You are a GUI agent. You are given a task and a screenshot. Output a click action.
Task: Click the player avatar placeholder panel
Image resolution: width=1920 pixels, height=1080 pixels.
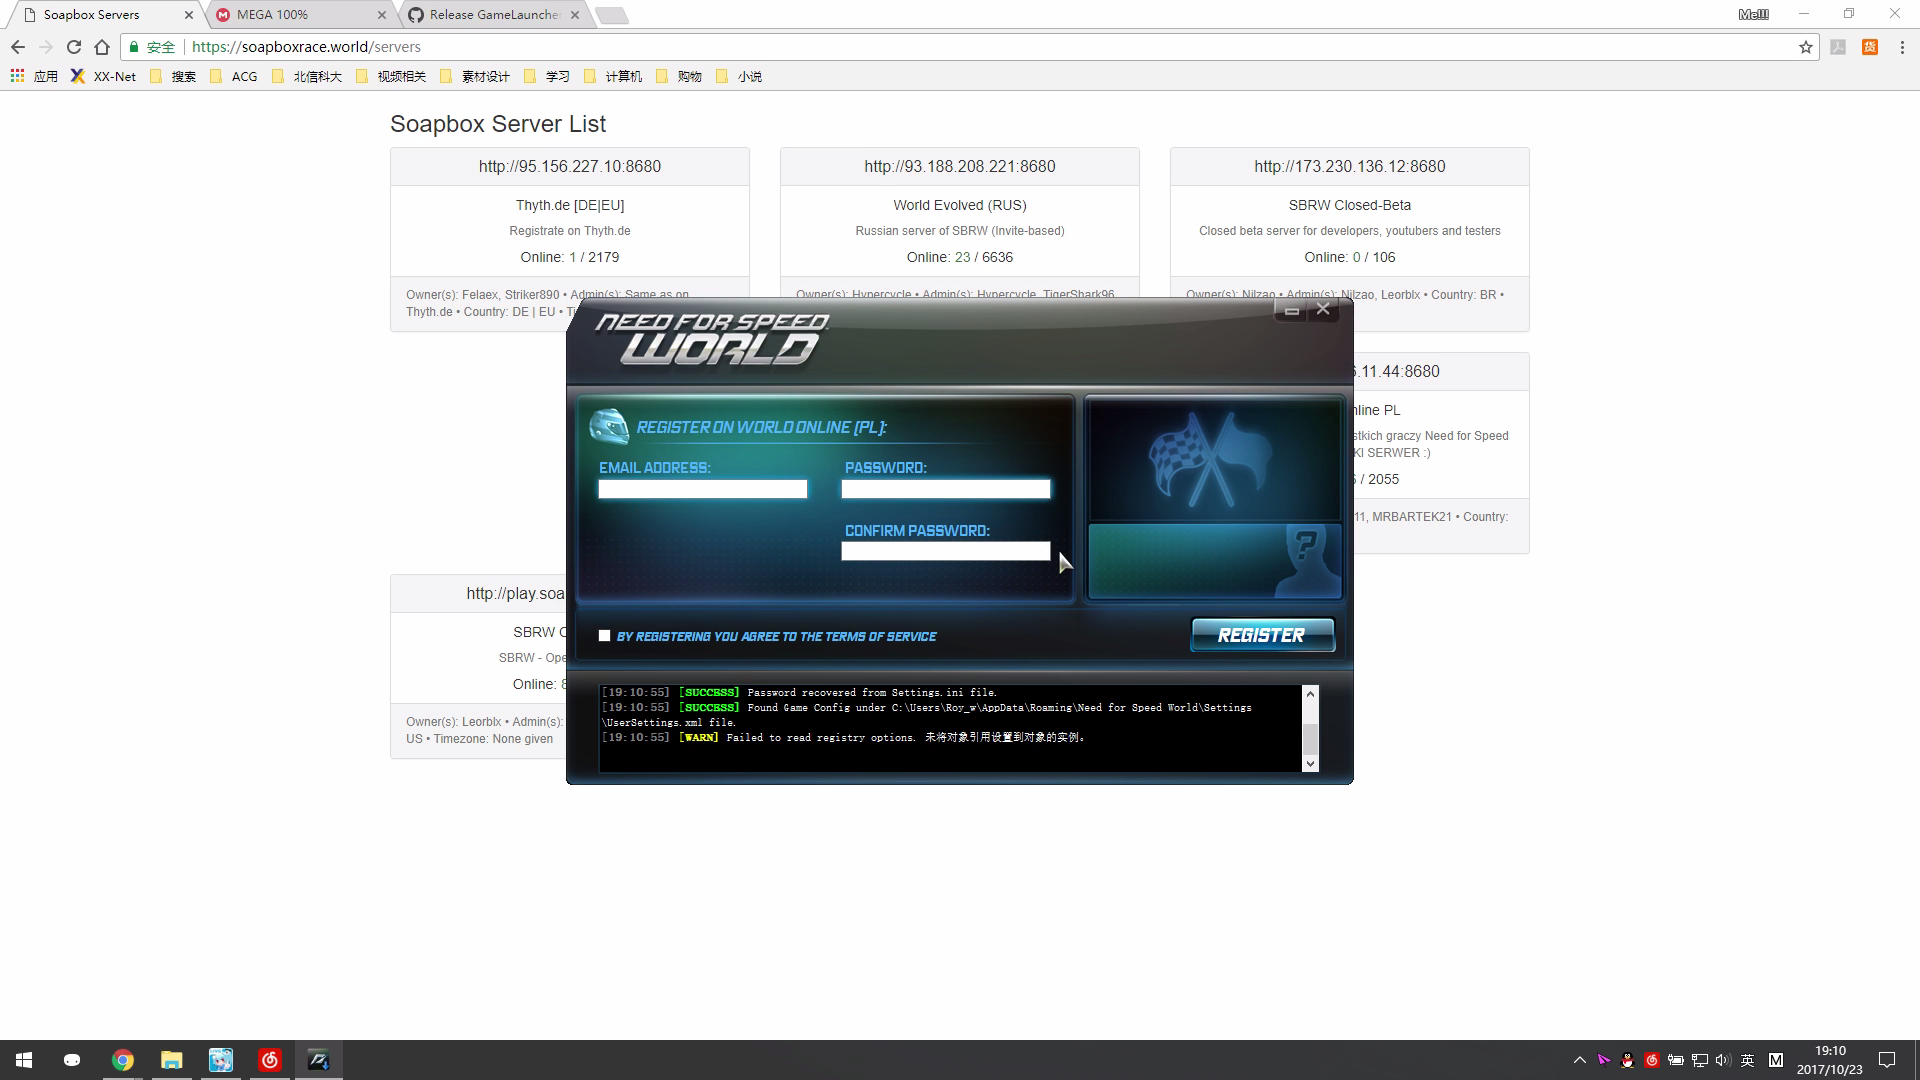pos(1213,561)
